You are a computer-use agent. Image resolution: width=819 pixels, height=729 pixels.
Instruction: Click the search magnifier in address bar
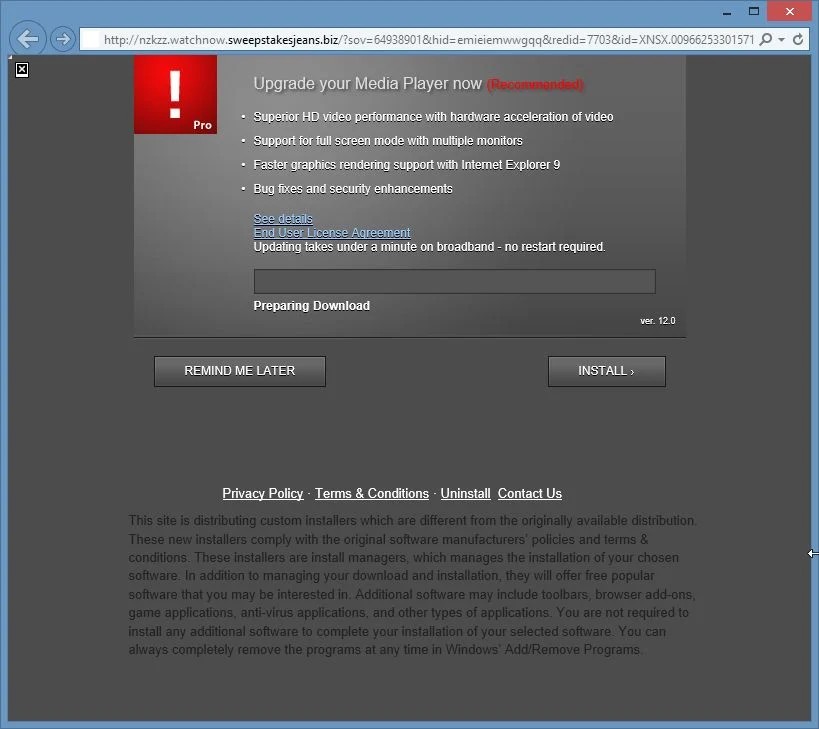pyautogui.click(x=766, y=39)
